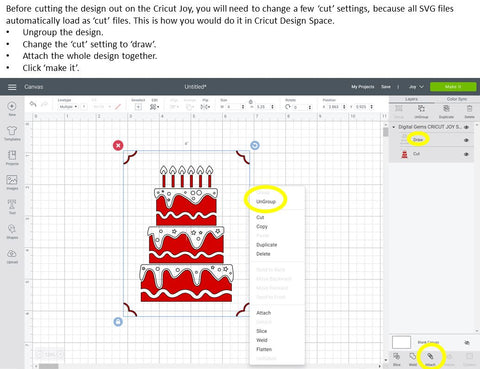480x369 pixels.
Task: Click the Weld icon at panel bottom
Action: 413,356
